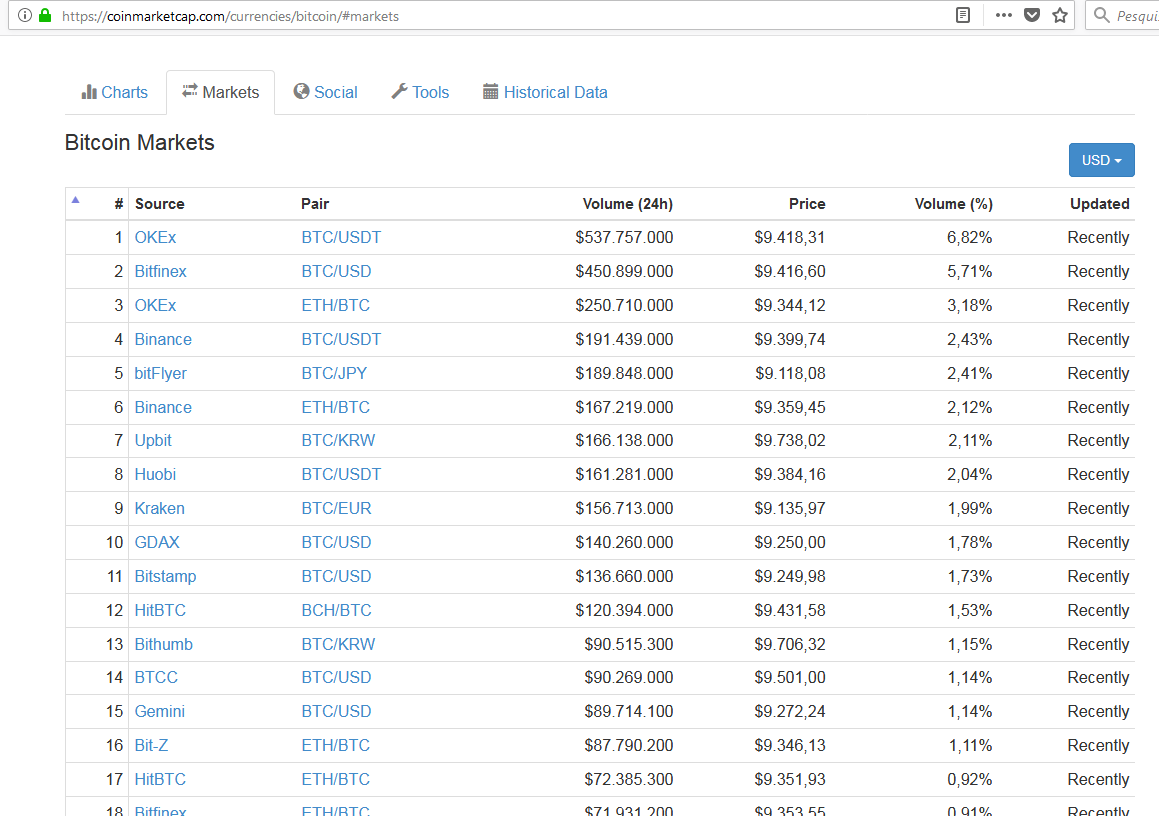Bookmark this page with the star icon
The image size is (1159, 816).
(1060, 16)
